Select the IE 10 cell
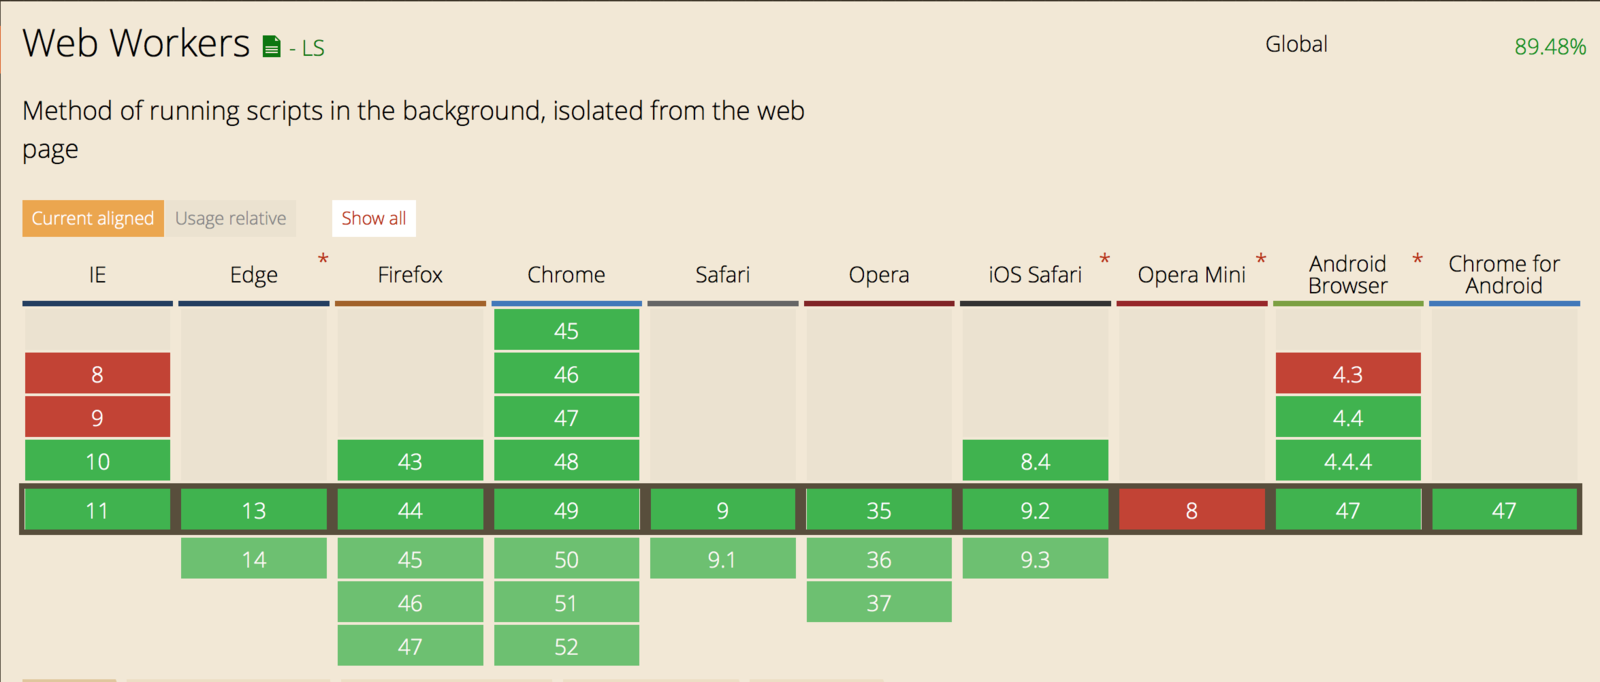1600x682 pixels. coord(97,461)
